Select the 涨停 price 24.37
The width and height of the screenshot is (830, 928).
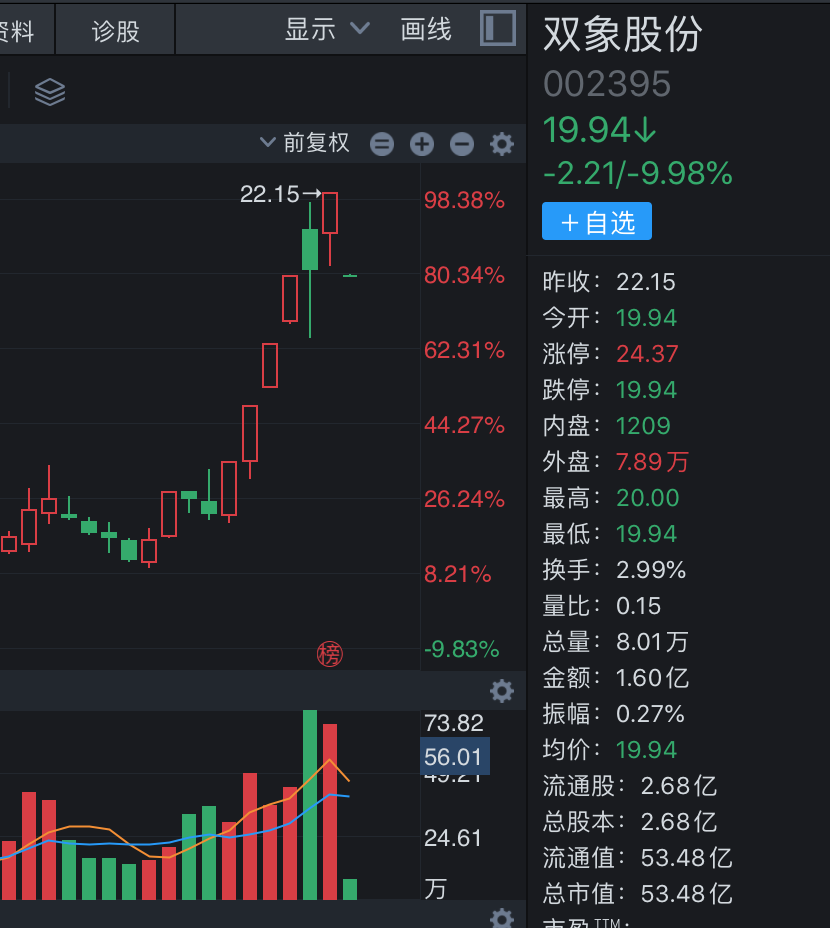647,354
